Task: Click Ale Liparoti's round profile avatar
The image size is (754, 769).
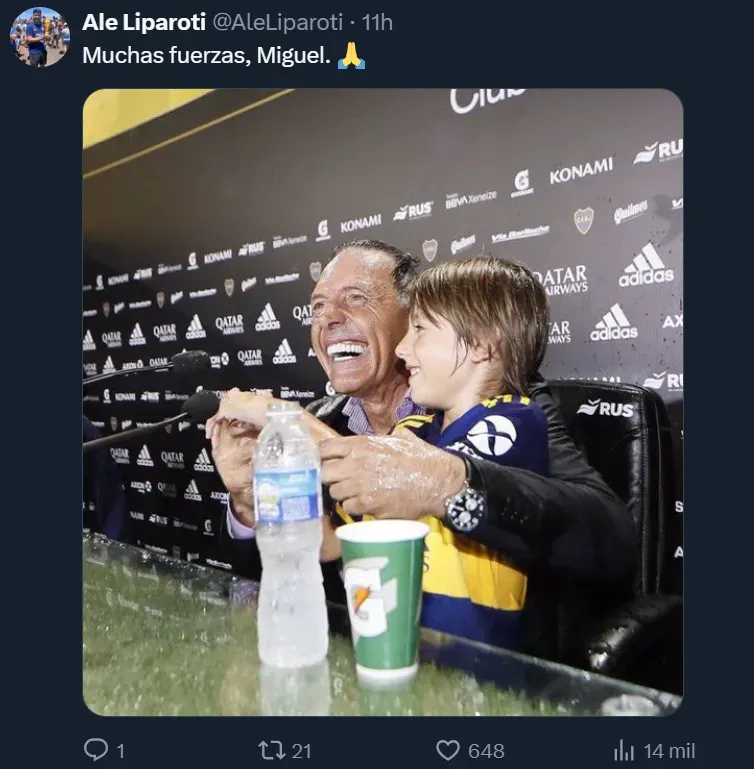Action: [40, 37]
